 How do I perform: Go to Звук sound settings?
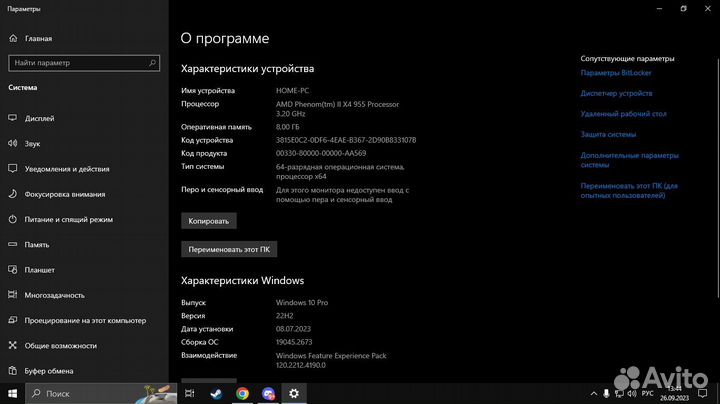[x=33, y=143]
